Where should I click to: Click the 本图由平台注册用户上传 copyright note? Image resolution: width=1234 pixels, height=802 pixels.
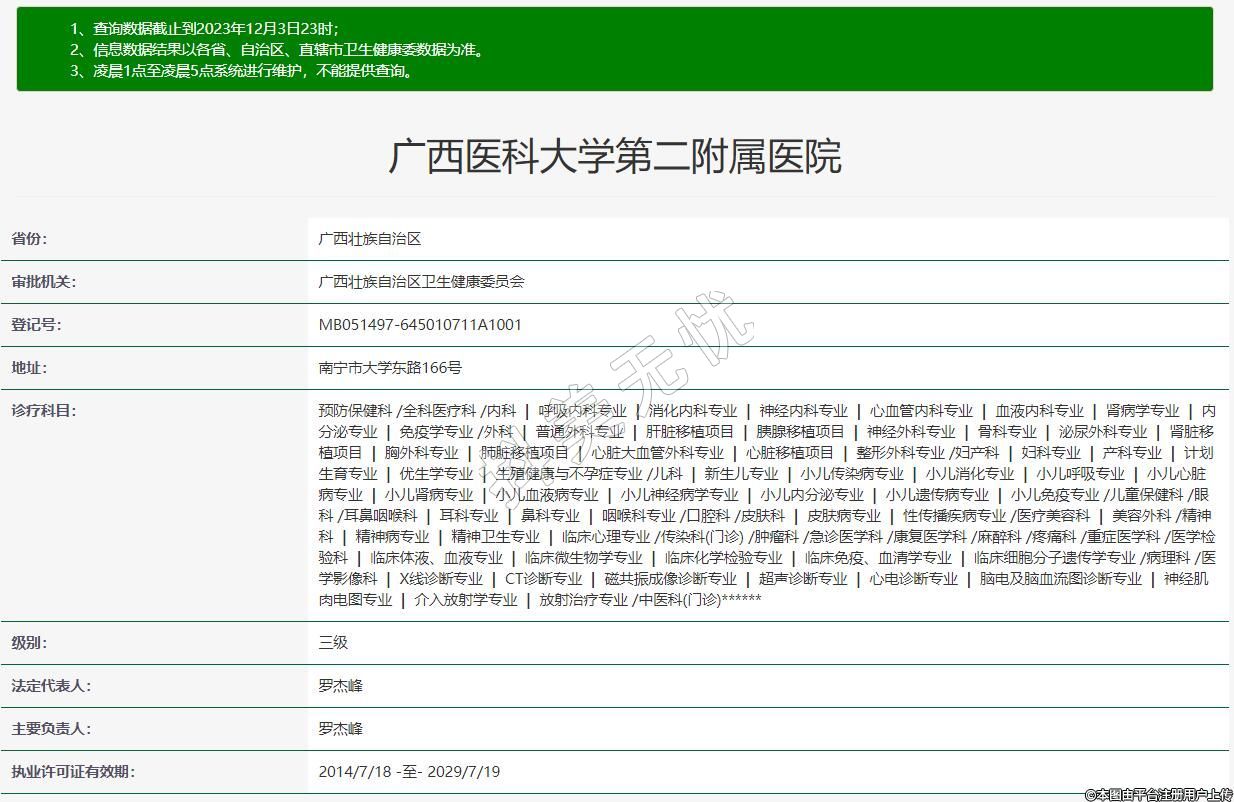(1158, 794)
